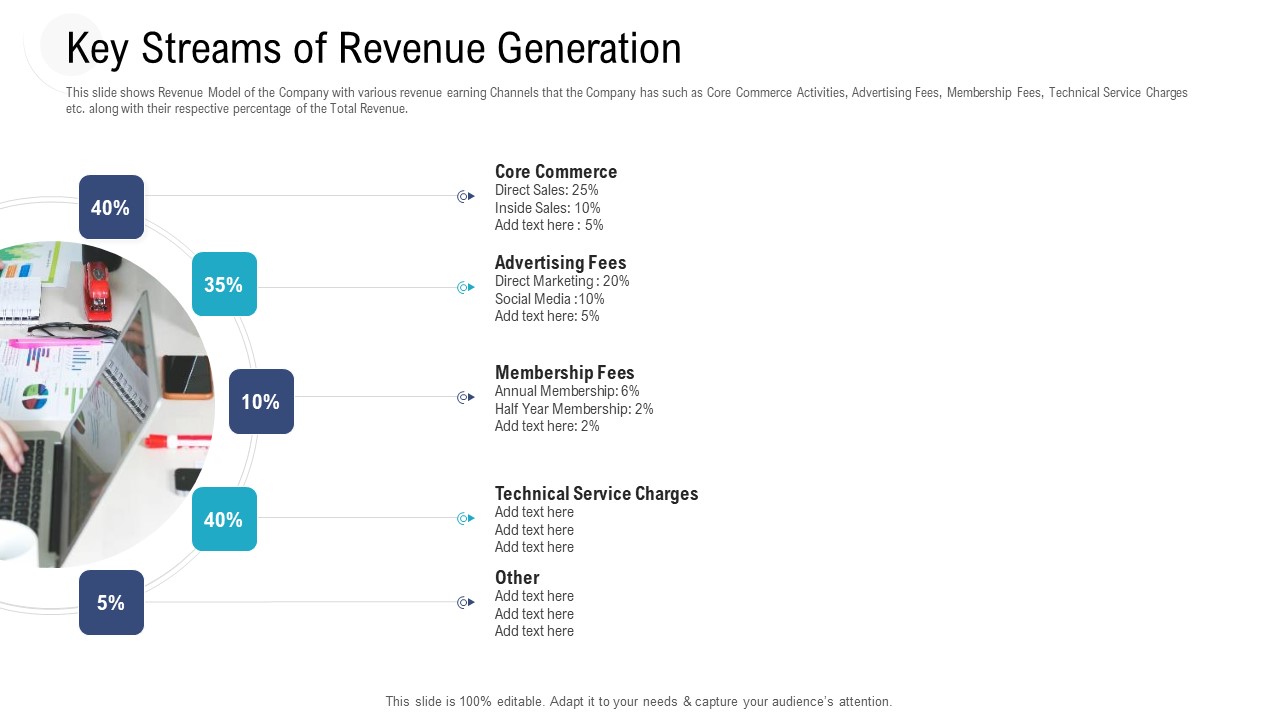
Task: Select the 10% percentage badge
Action: [x=261, y=401]
